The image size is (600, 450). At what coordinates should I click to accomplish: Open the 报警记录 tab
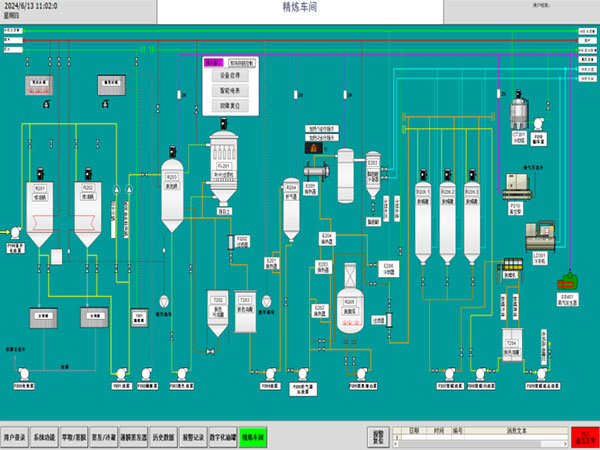click(196, 437)
